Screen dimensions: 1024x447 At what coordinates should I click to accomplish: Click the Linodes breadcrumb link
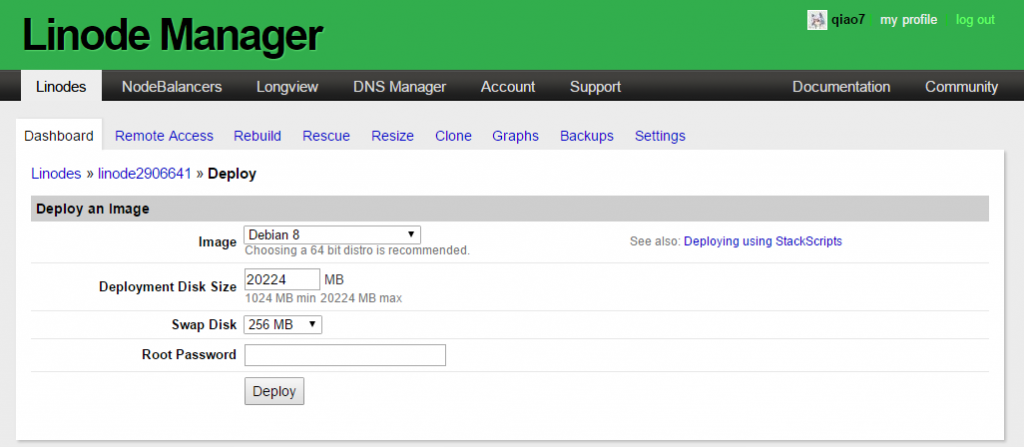point(56,173)
